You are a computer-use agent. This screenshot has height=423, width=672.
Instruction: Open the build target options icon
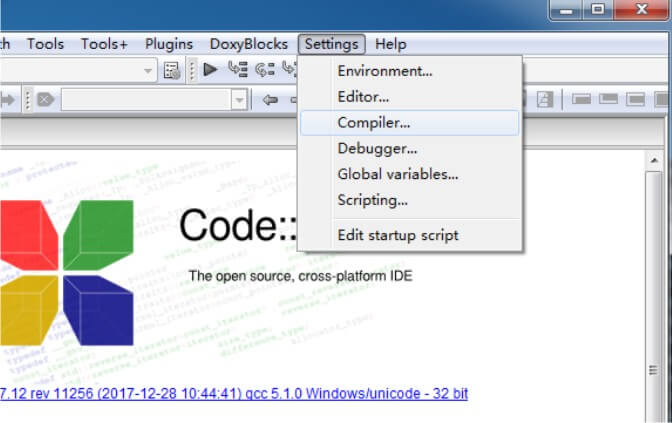pos(172,71)
